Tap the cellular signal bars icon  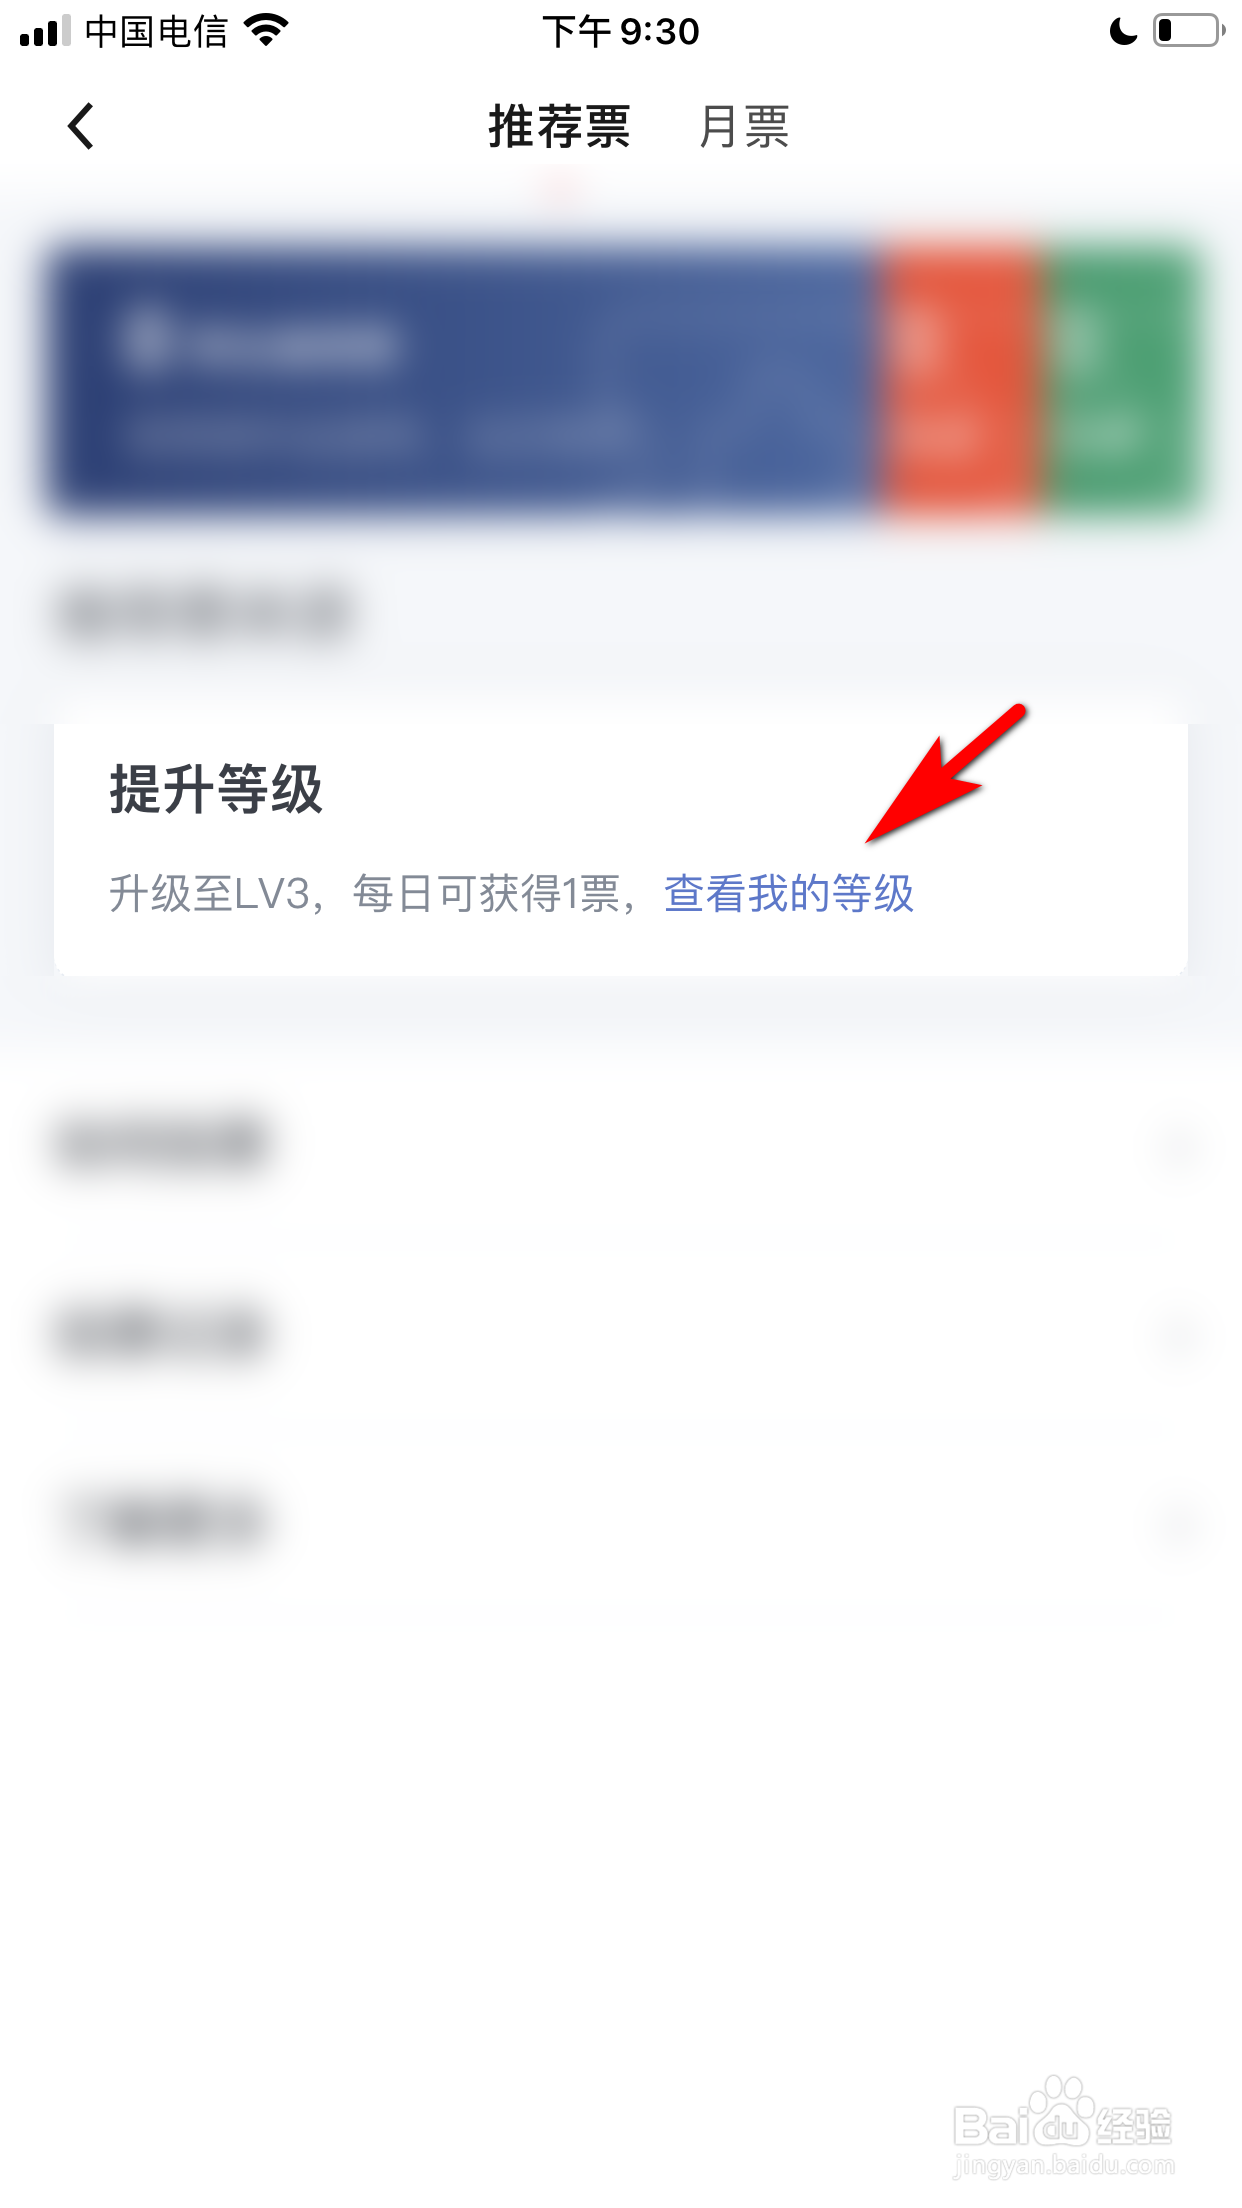(45, 31)
